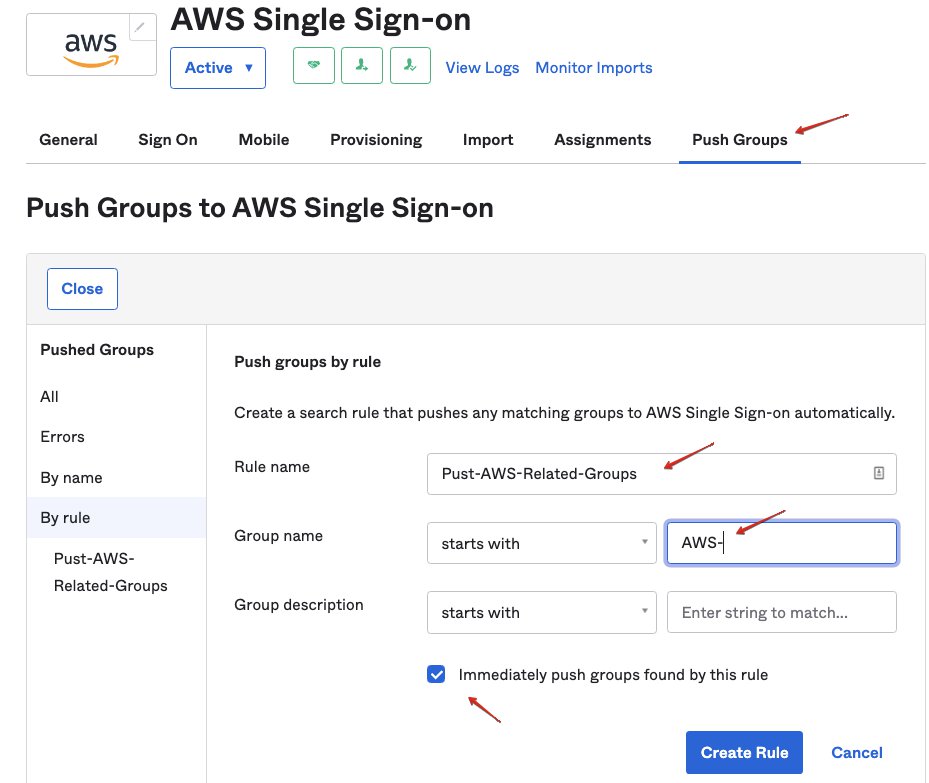Open Group description starts with dropdown
Image resolution: width=929 pixels, height=783 pixels.
pyautogui.click(x=542, y=612)
